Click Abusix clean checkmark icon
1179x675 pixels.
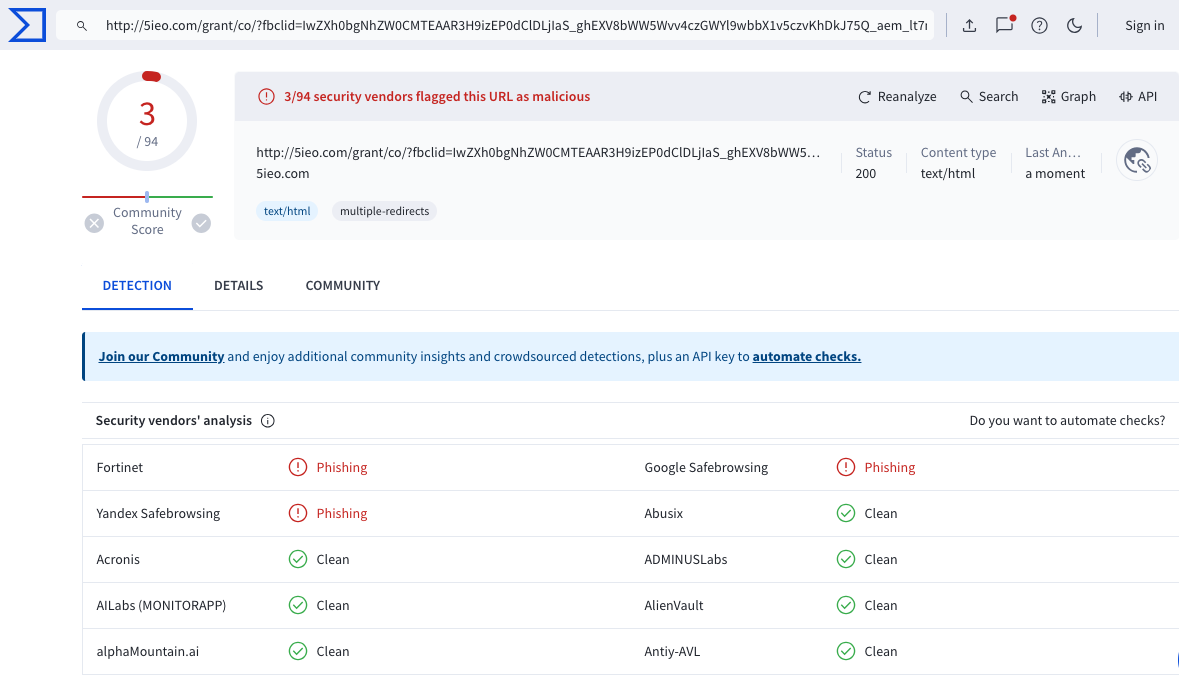[846, 513]
